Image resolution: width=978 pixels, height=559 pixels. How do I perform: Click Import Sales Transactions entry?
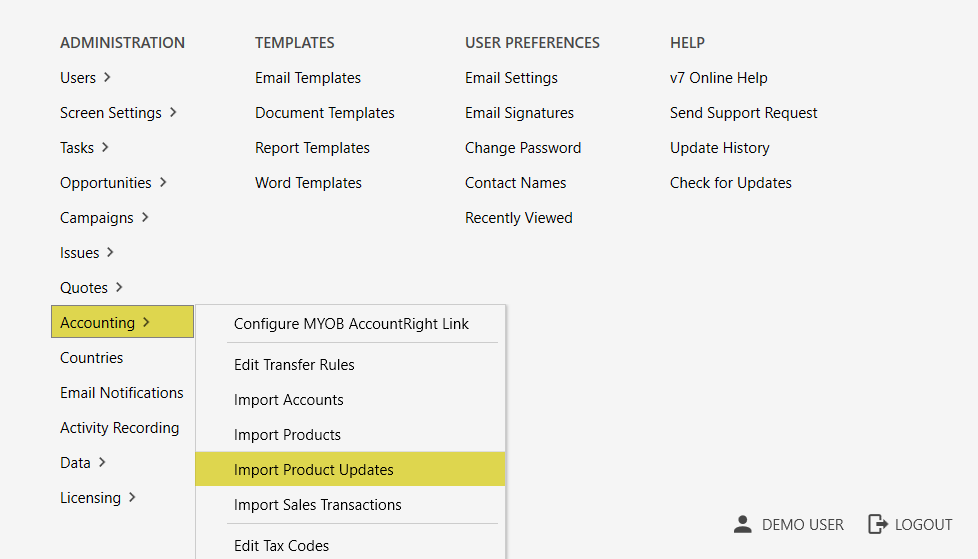(x=318, y=505)
